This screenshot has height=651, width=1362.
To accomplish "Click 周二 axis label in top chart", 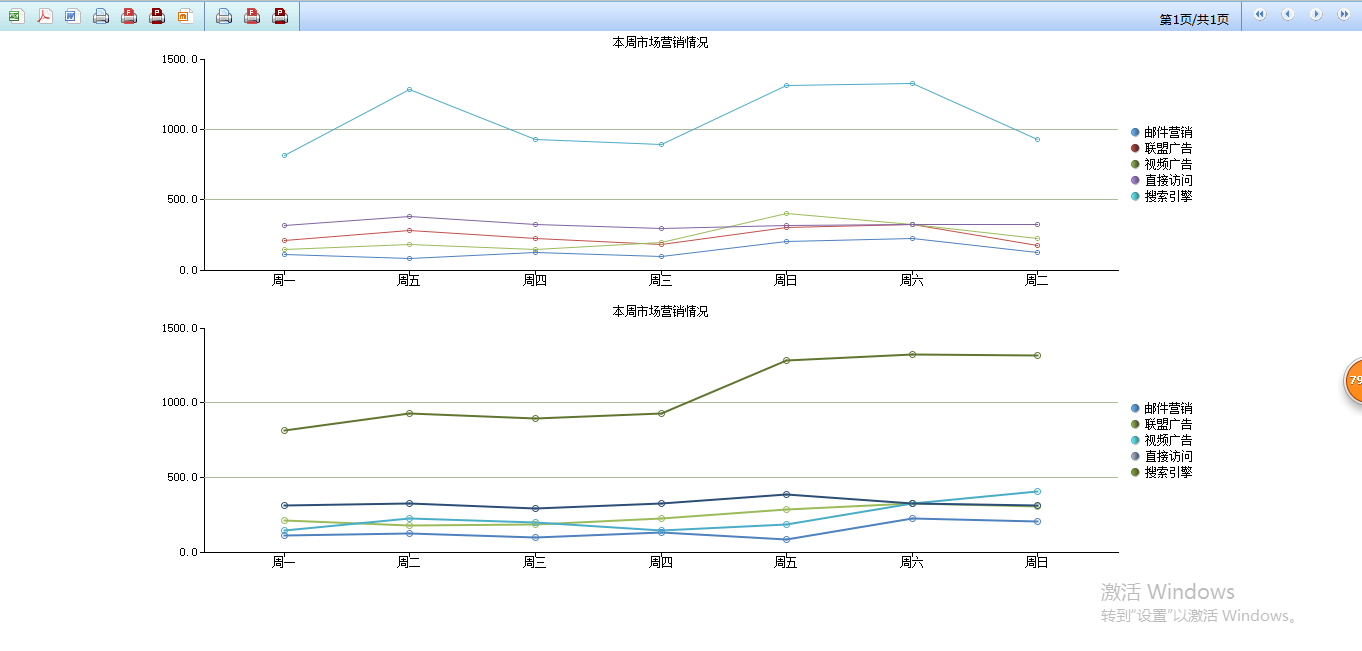I will coord(1037,280).
